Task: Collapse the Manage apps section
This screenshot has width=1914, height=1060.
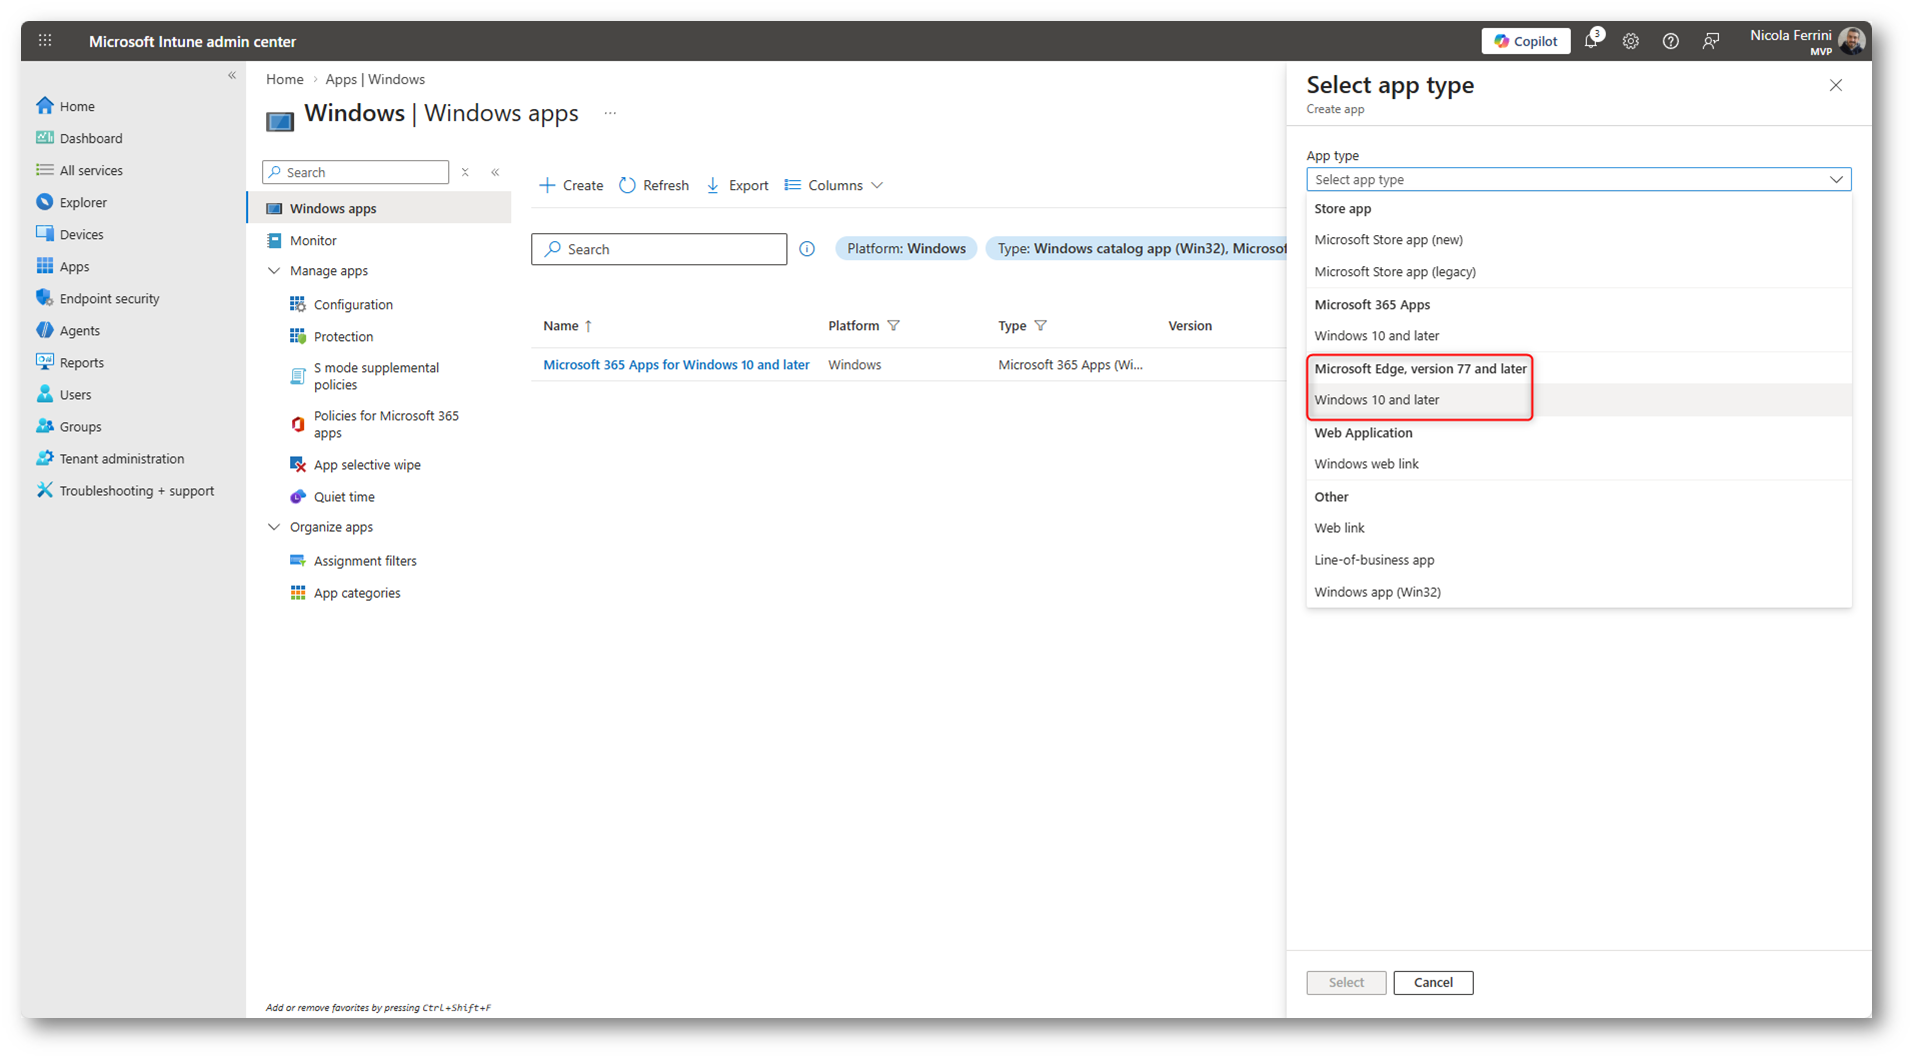Action: point(274,271)
